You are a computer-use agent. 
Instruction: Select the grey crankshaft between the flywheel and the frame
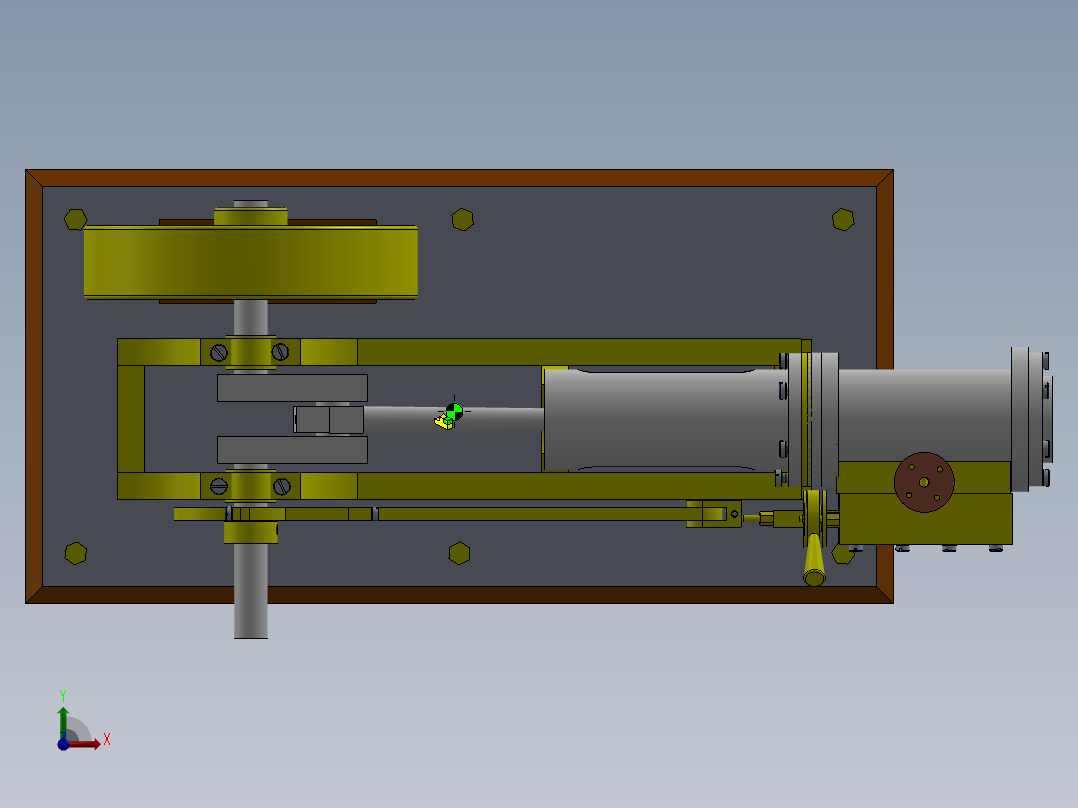point(251,318)
